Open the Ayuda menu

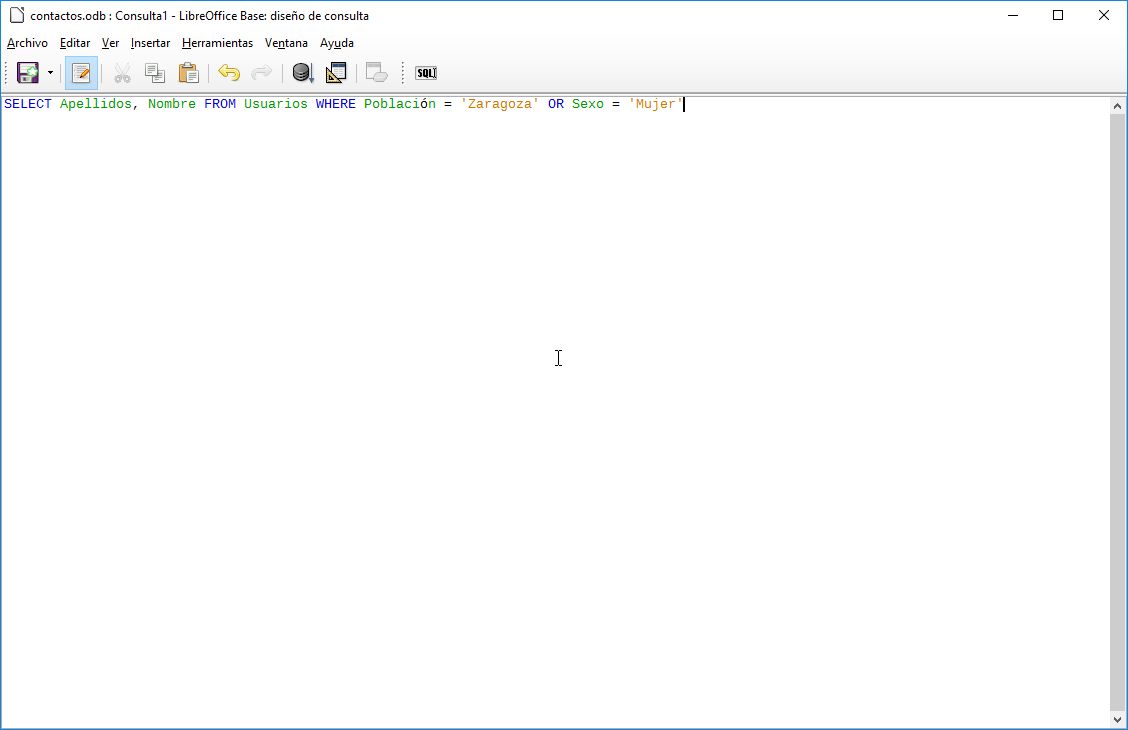(x=337, y=43)
